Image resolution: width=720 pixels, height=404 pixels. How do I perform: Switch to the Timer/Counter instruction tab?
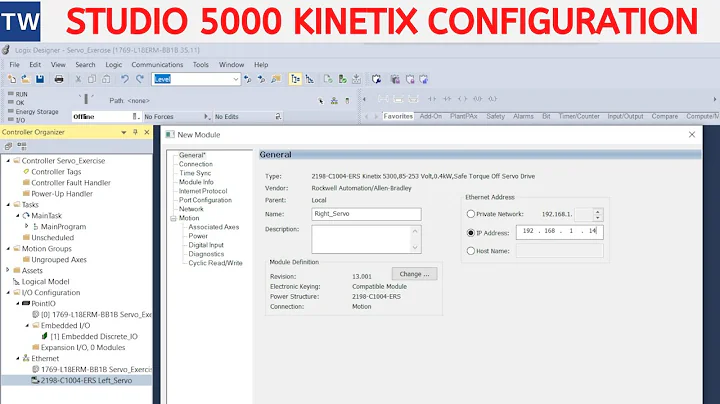pos(579,116)
